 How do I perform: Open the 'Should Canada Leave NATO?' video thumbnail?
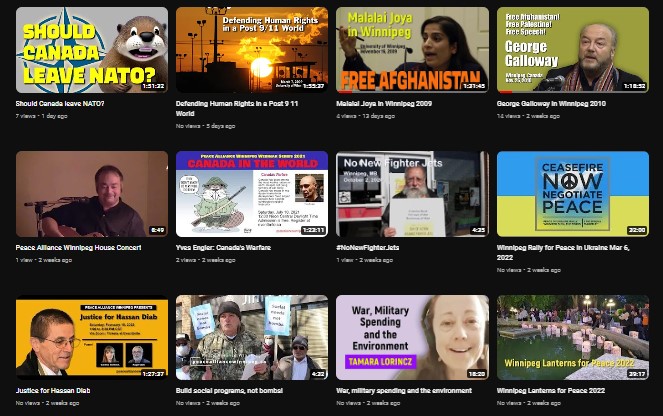[x=92, y=49]
